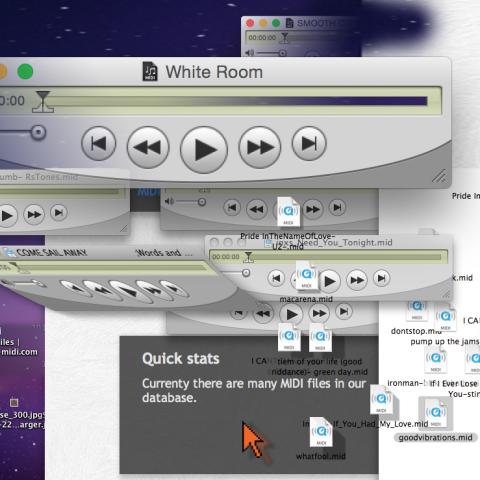Select the whatfool.mid file icon
The image size is (480, 480).
pos(321,432)
